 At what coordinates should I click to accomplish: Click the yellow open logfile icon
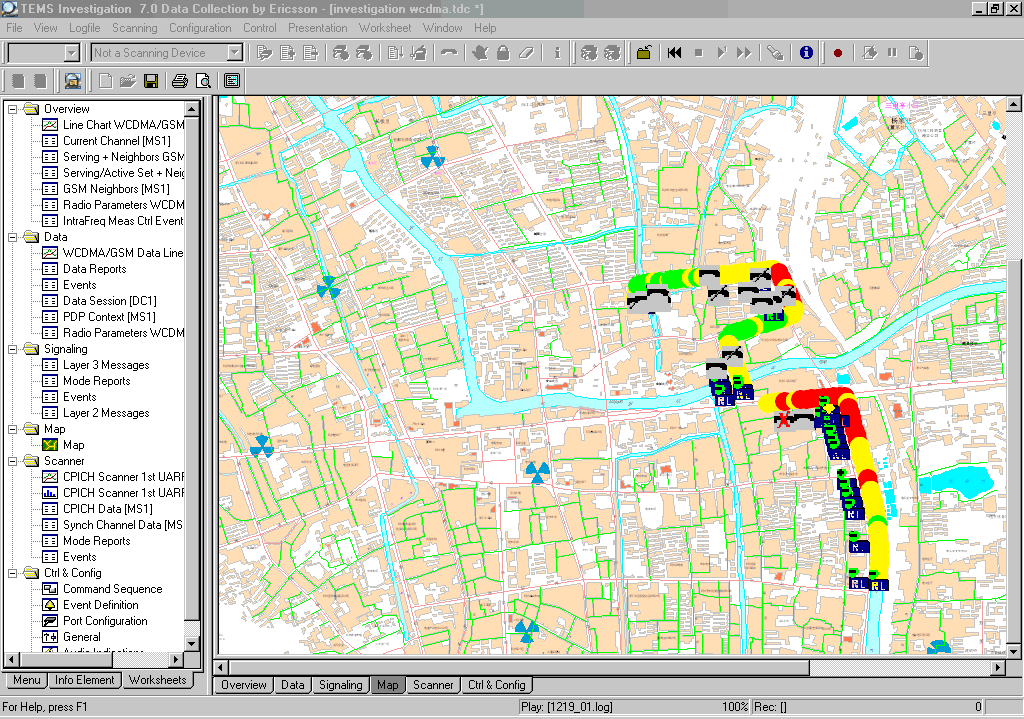click(644, 53)
